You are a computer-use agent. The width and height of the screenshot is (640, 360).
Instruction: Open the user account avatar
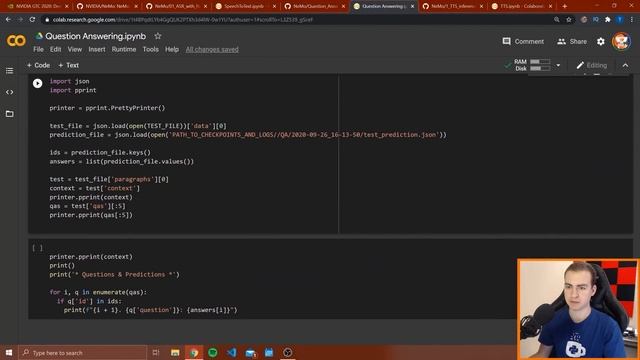(621, 41)
